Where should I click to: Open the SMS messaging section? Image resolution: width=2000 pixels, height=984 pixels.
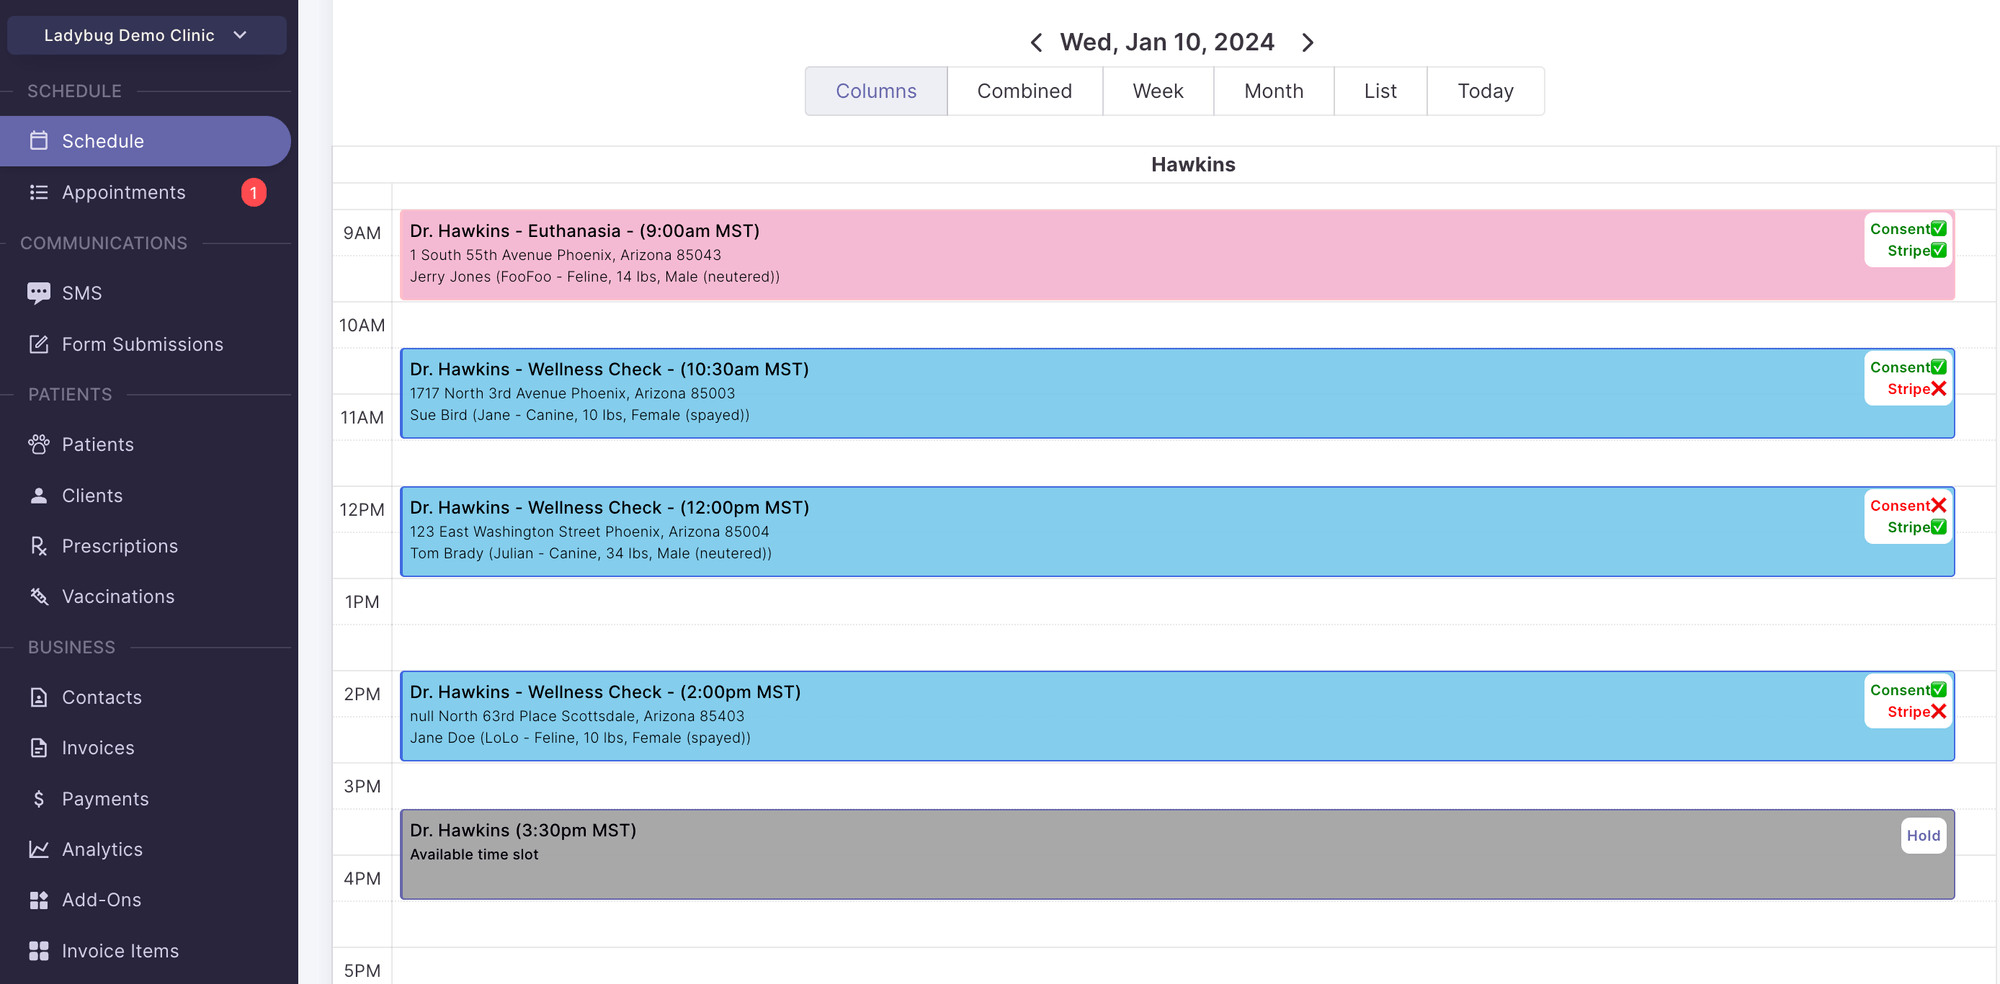[39, 292]
